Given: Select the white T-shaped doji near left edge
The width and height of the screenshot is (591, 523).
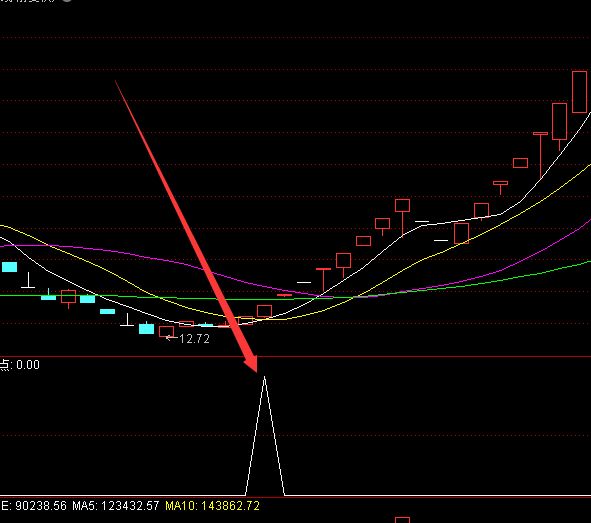Looking at the screenshot, I should [28, 280].
